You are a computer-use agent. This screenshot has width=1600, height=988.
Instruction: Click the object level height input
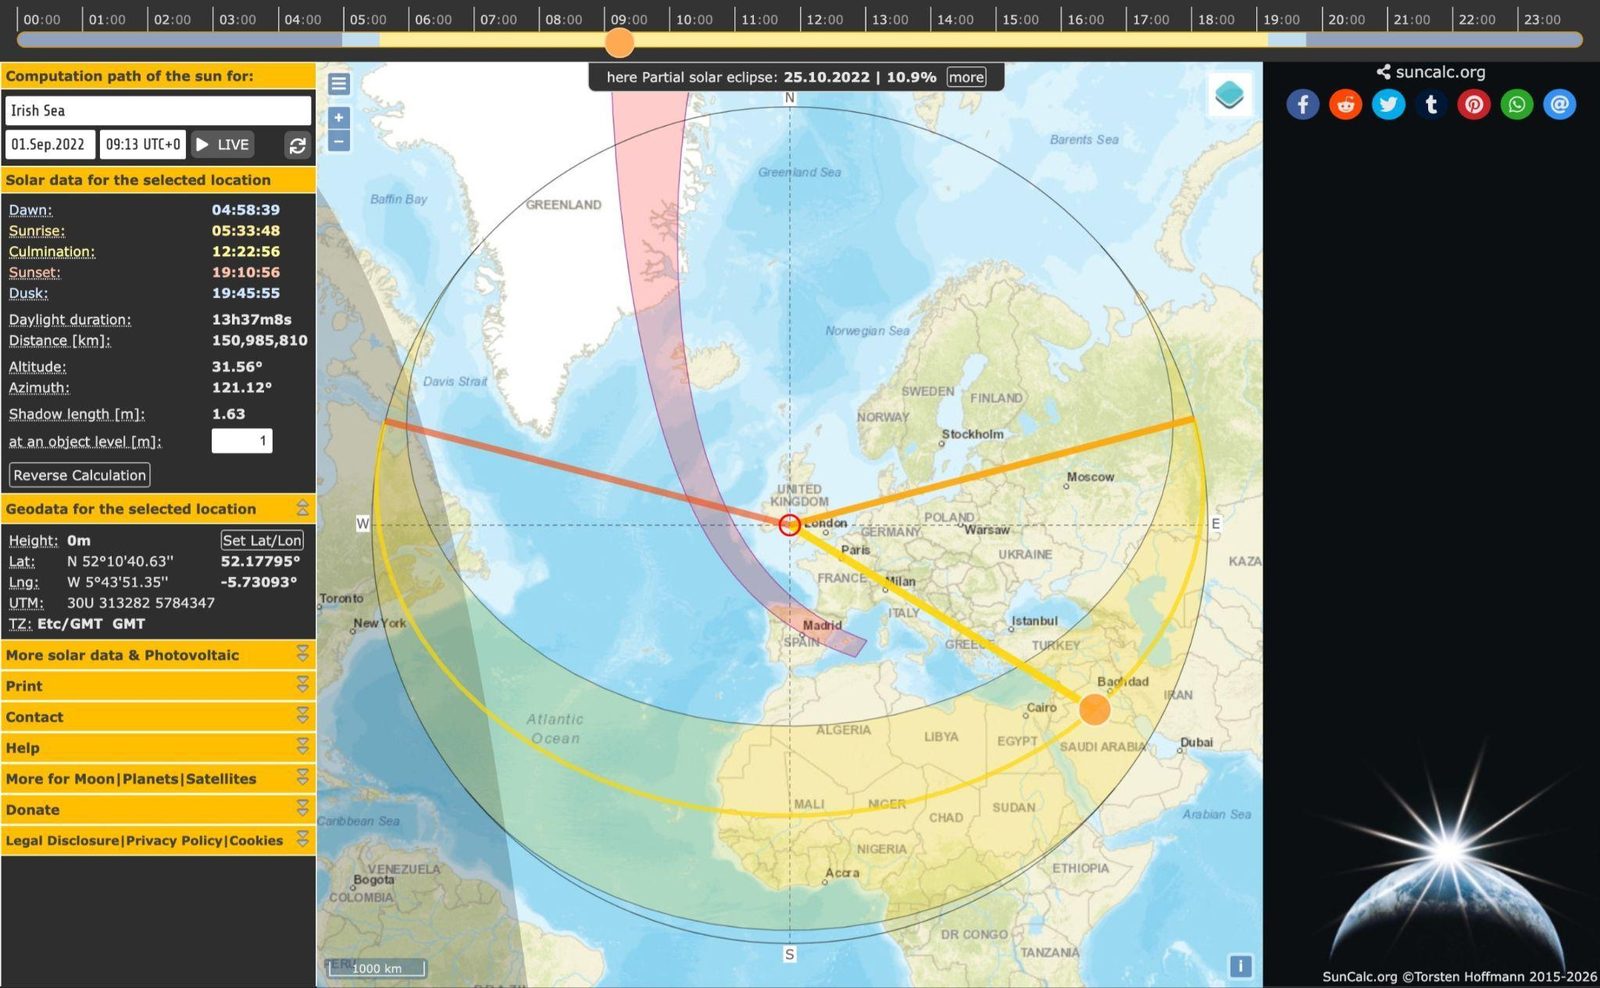pos(242,441)
